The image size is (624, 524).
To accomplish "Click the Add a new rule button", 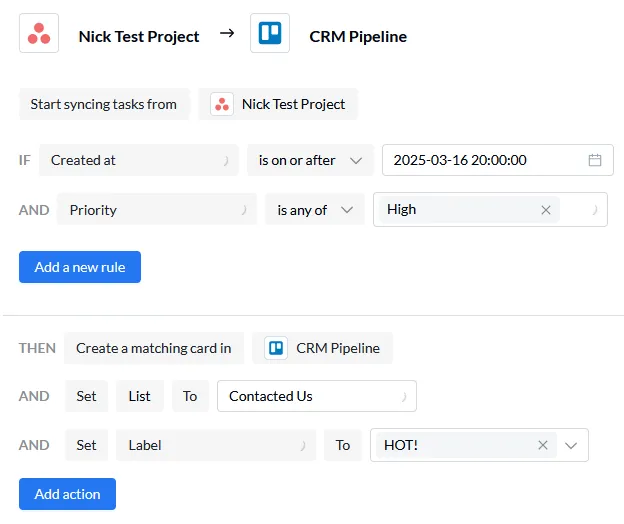I will [80, 267].
